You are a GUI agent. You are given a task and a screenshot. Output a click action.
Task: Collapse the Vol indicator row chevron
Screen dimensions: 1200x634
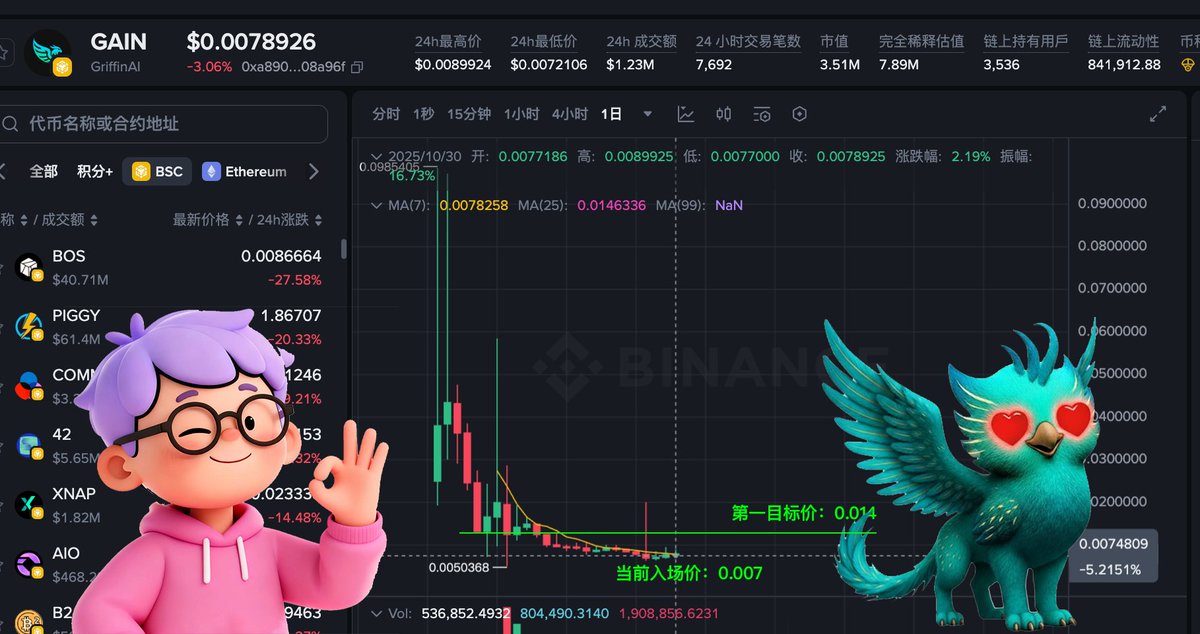377,613
